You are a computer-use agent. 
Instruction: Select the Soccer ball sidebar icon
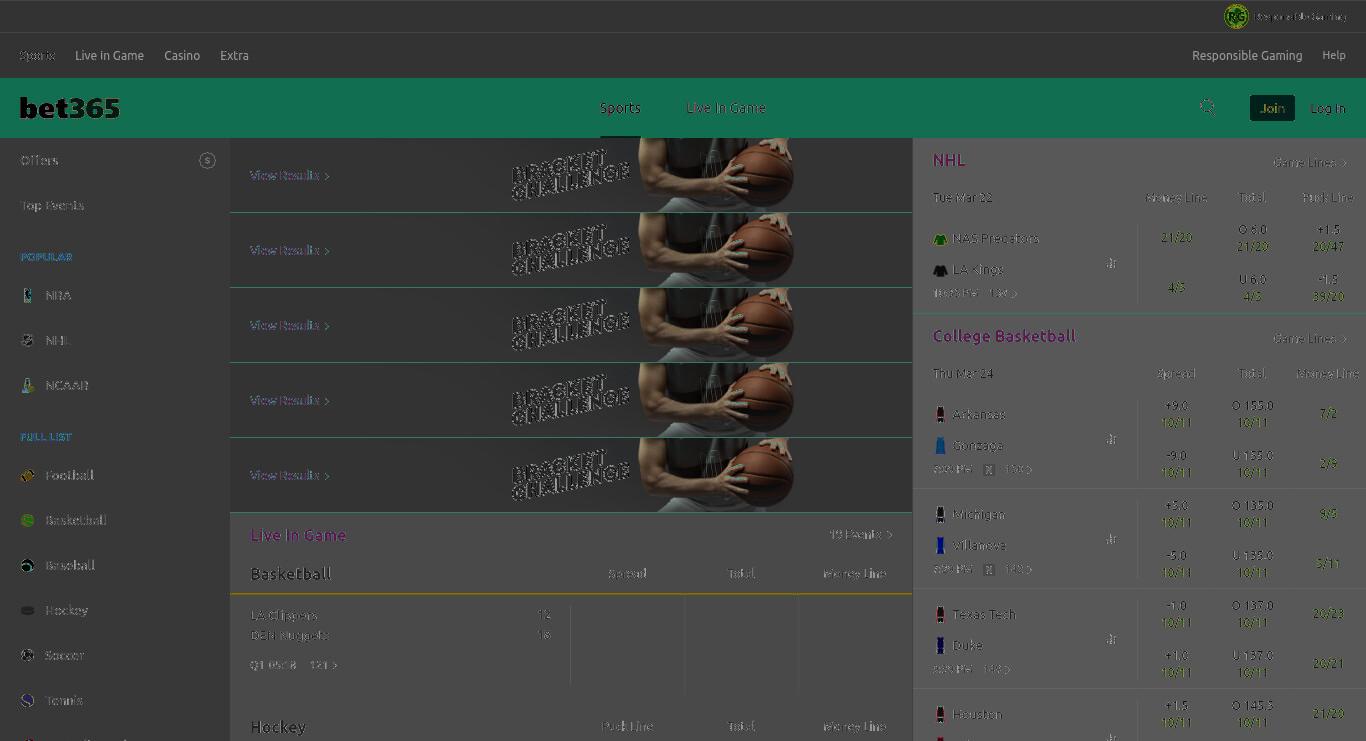point(28,655)
